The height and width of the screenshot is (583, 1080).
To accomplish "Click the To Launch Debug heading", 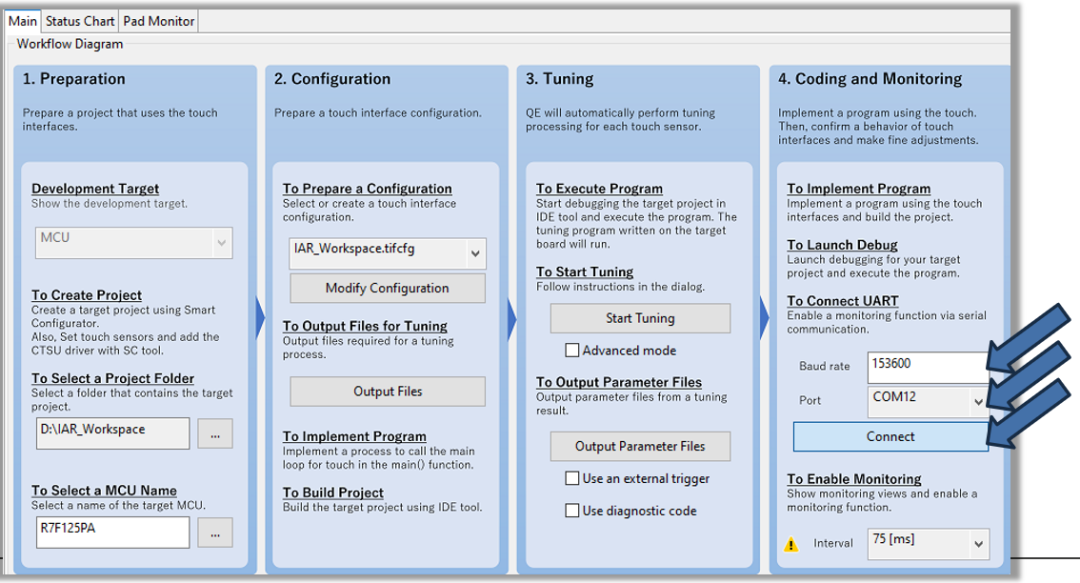I will click(842, 245).
